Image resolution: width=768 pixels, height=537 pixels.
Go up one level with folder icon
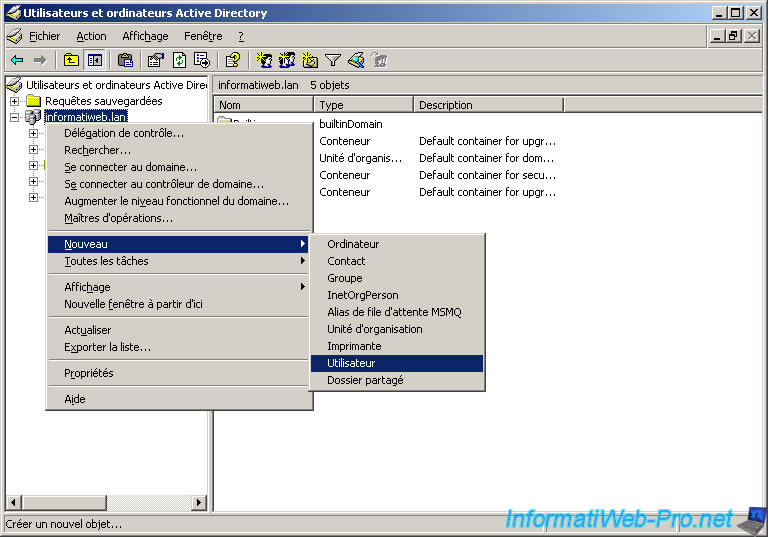point(72,60)
